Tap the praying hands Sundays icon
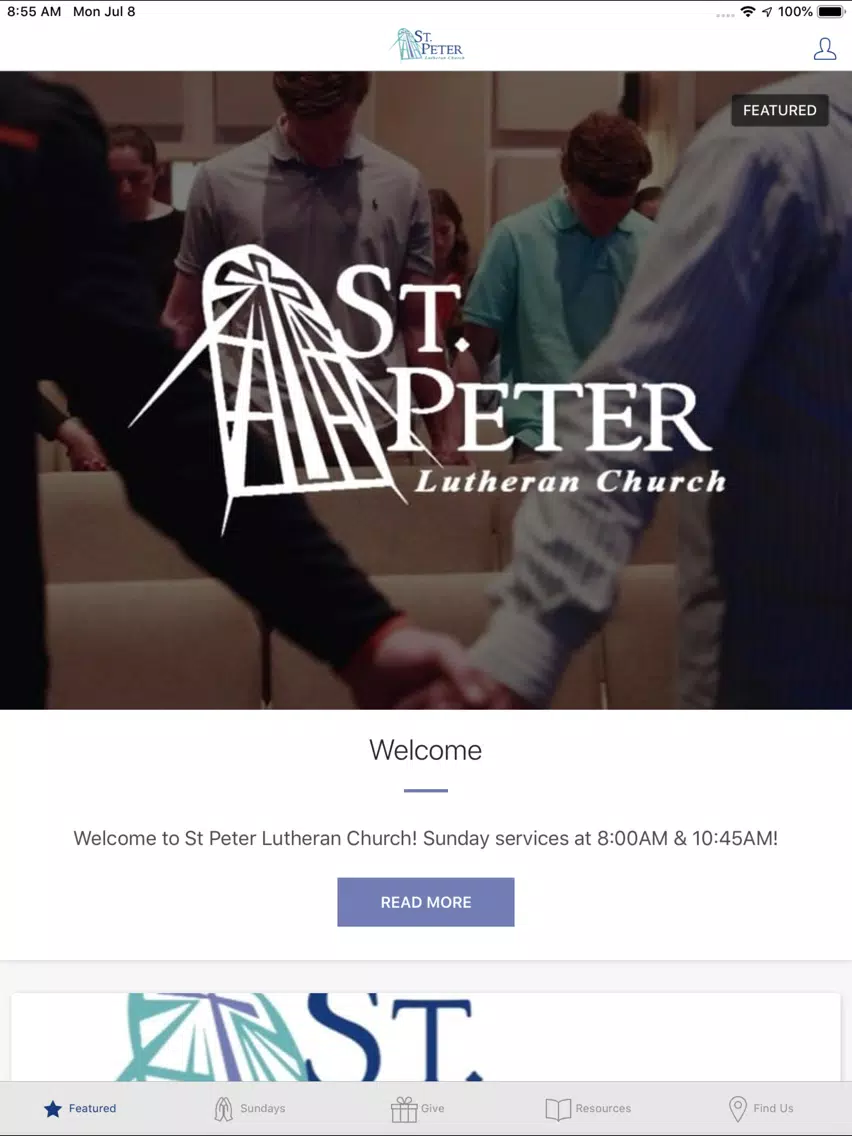Viewport: 852px width, 1136px height. tap(223, 1108)
